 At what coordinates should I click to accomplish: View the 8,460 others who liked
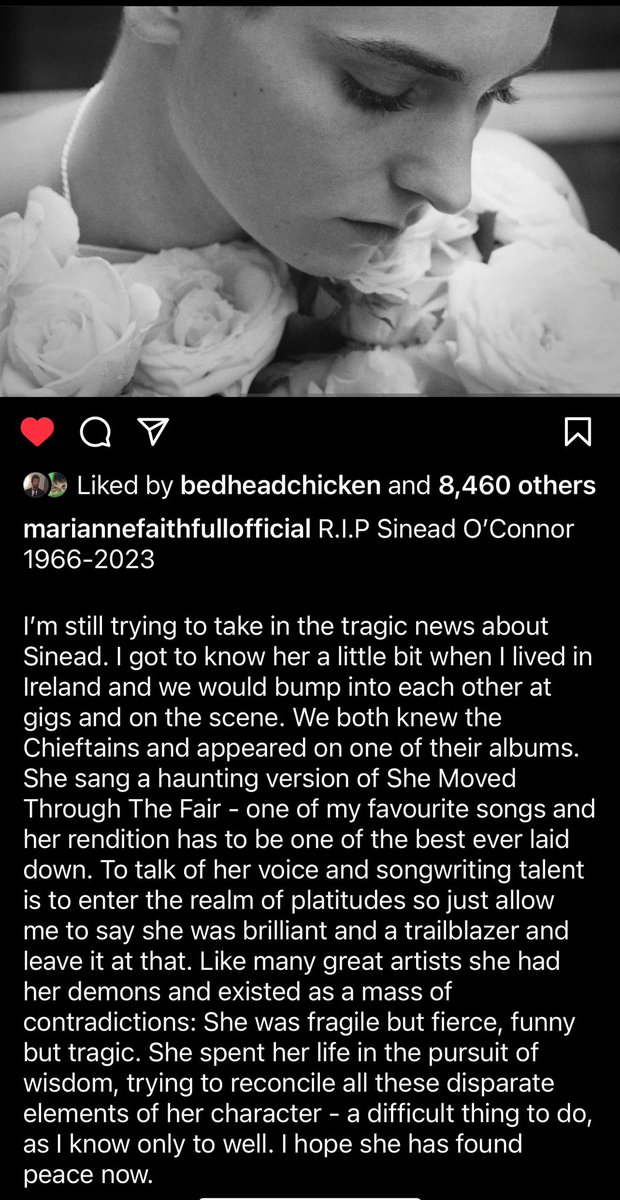tap(517, 486)
